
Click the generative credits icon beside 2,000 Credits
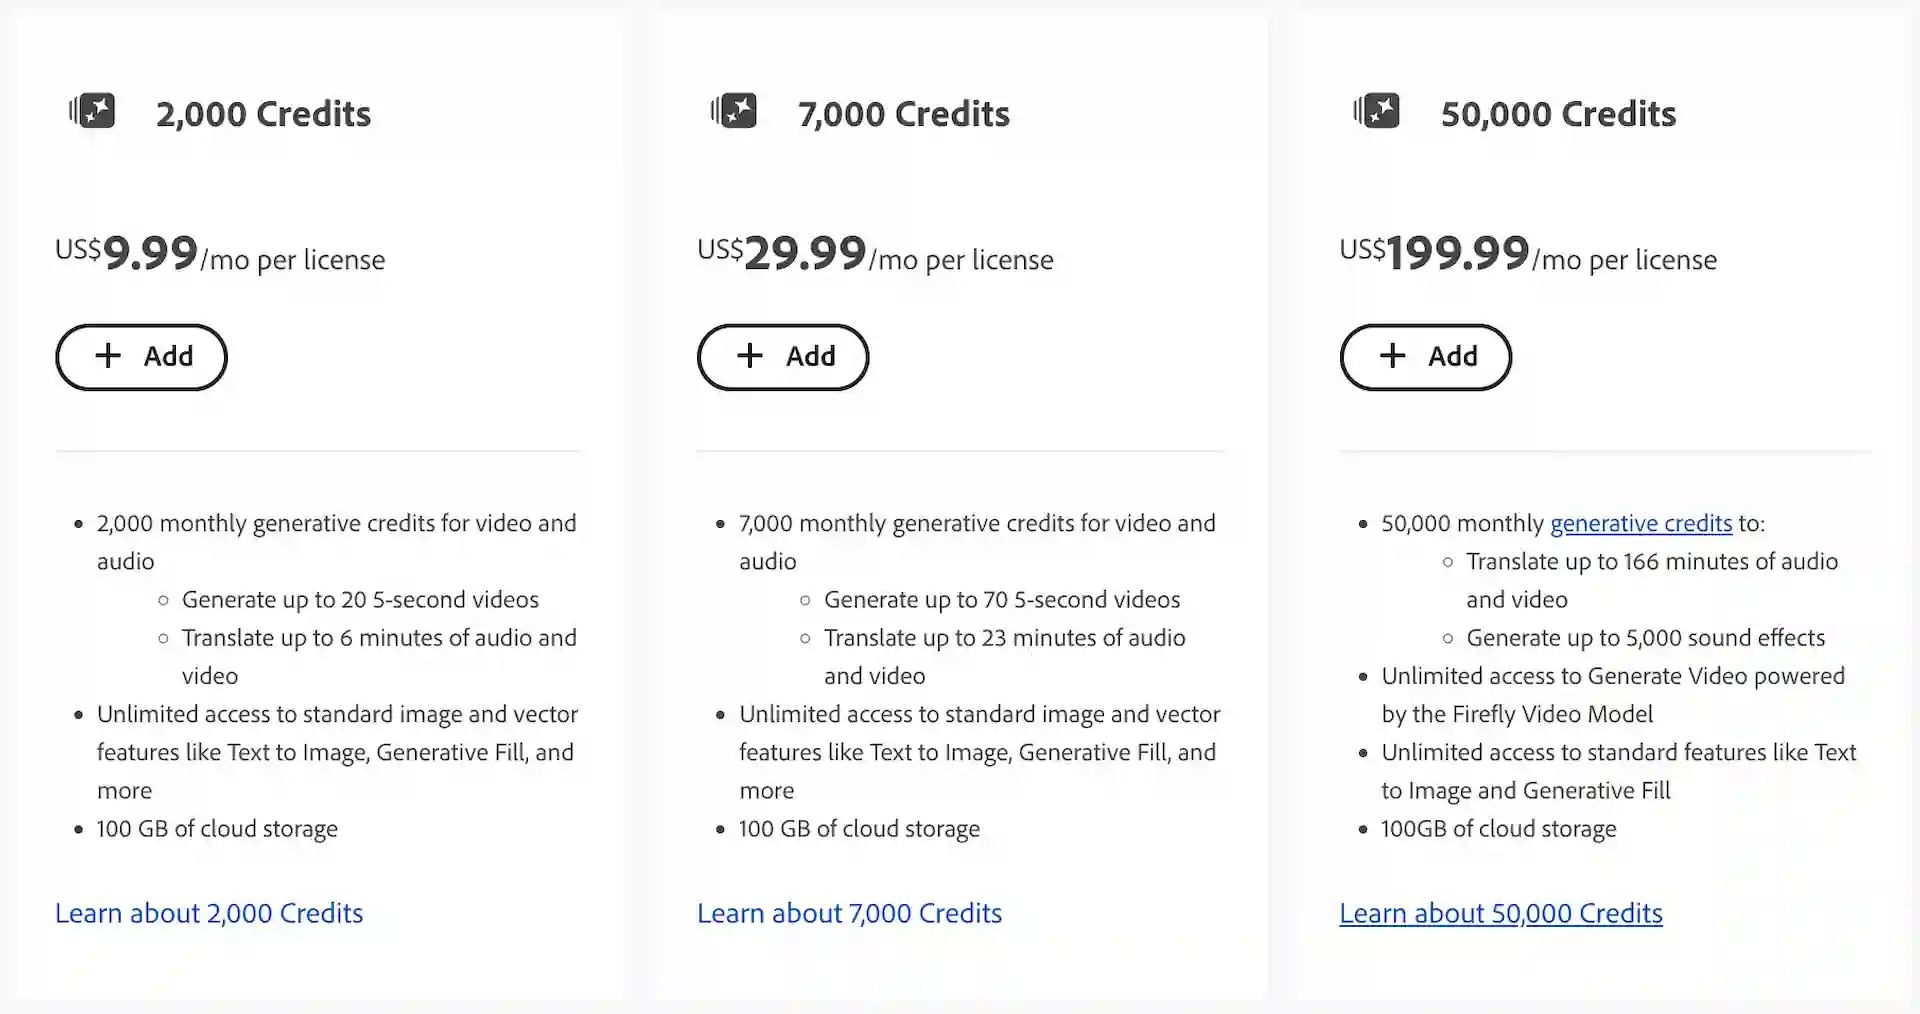coord(93,111)
